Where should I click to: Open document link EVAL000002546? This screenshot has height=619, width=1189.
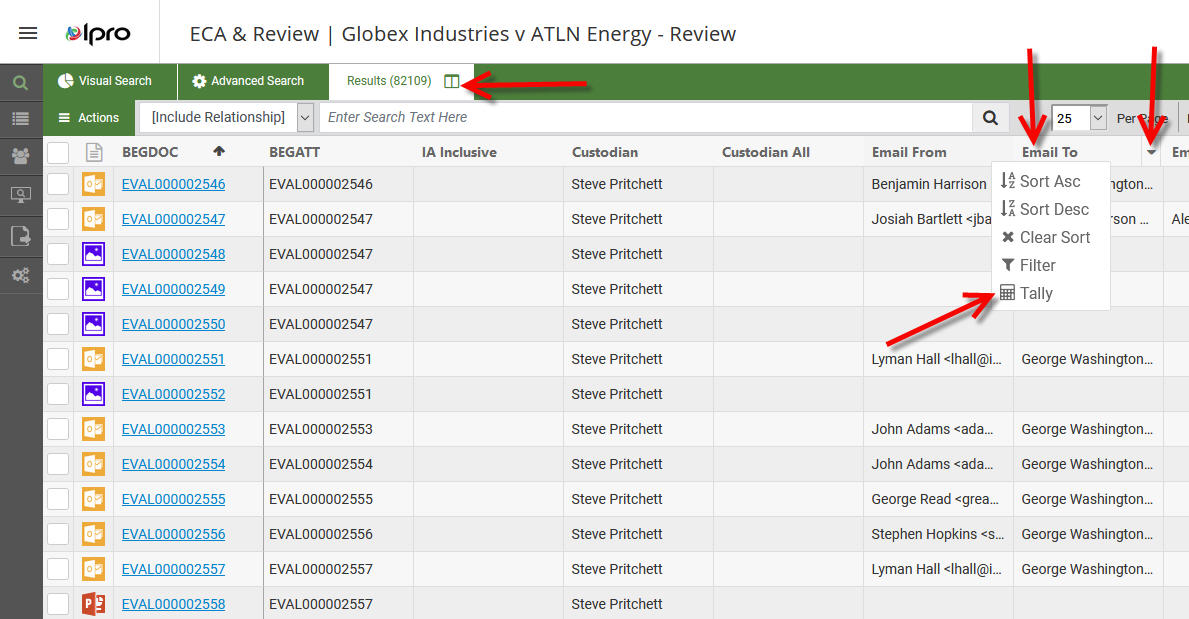point(174,184)
